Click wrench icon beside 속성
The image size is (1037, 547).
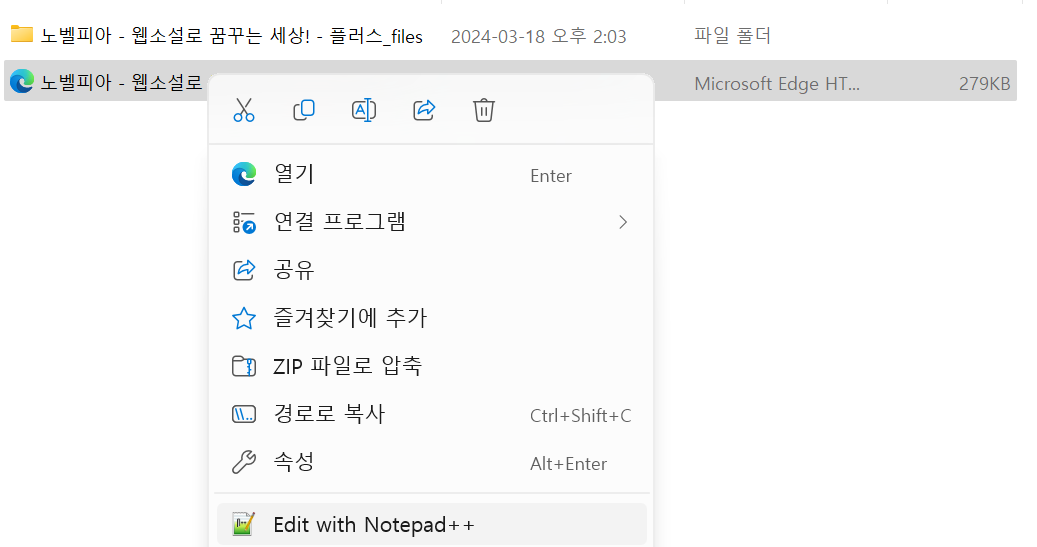[x=243, y=462]
